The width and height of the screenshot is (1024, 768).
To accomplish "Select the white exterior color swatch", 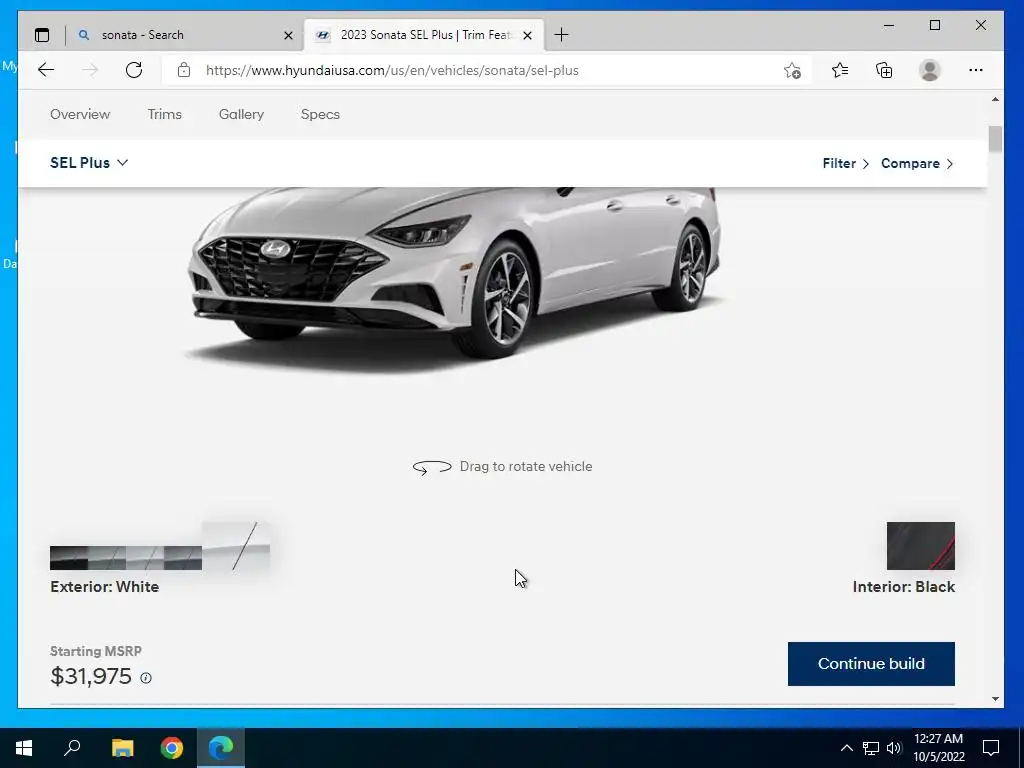I will point(236,546).
